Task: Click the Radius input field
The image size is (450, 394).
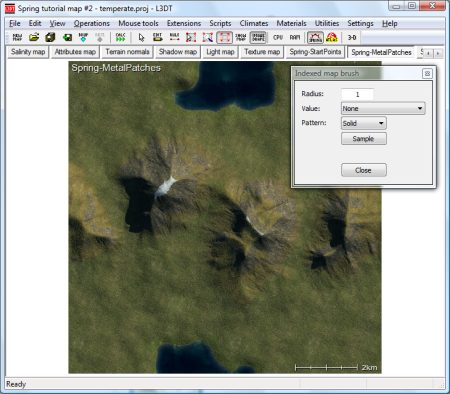Action: tap(357, 94)
